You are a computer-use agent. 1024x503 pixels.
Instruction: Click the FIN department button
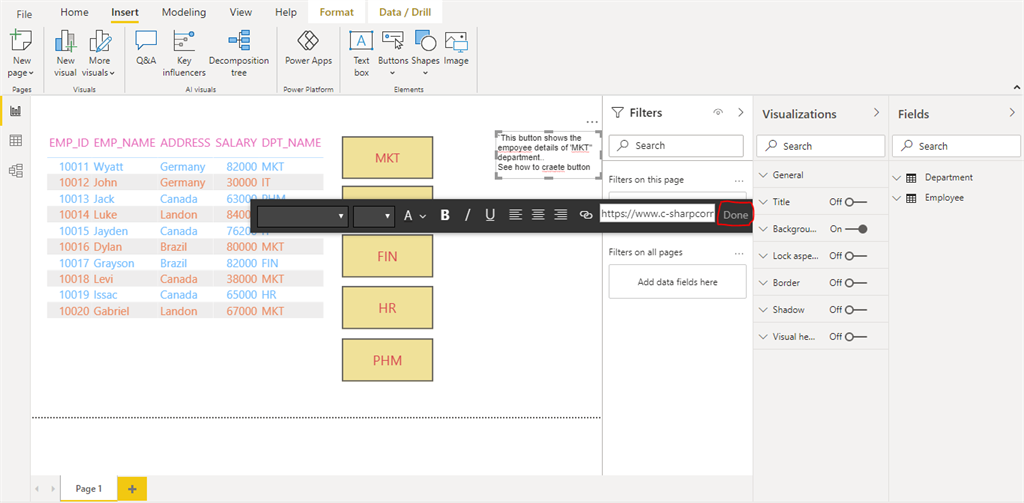[387, 257]
